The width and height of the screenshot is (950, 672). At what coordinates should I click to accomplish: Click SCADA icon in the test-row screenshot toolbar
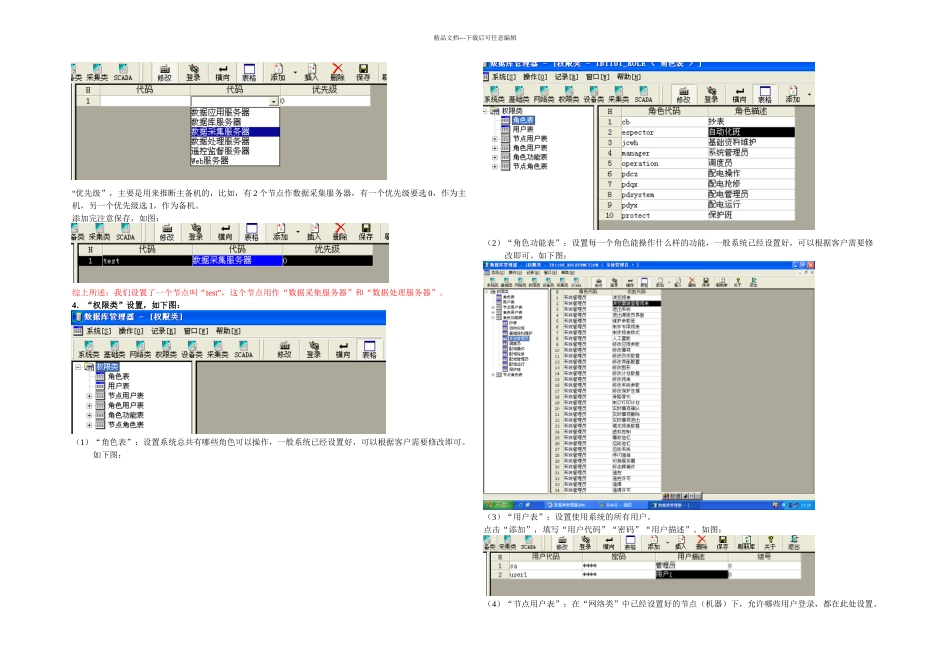[x=125, y=232]
